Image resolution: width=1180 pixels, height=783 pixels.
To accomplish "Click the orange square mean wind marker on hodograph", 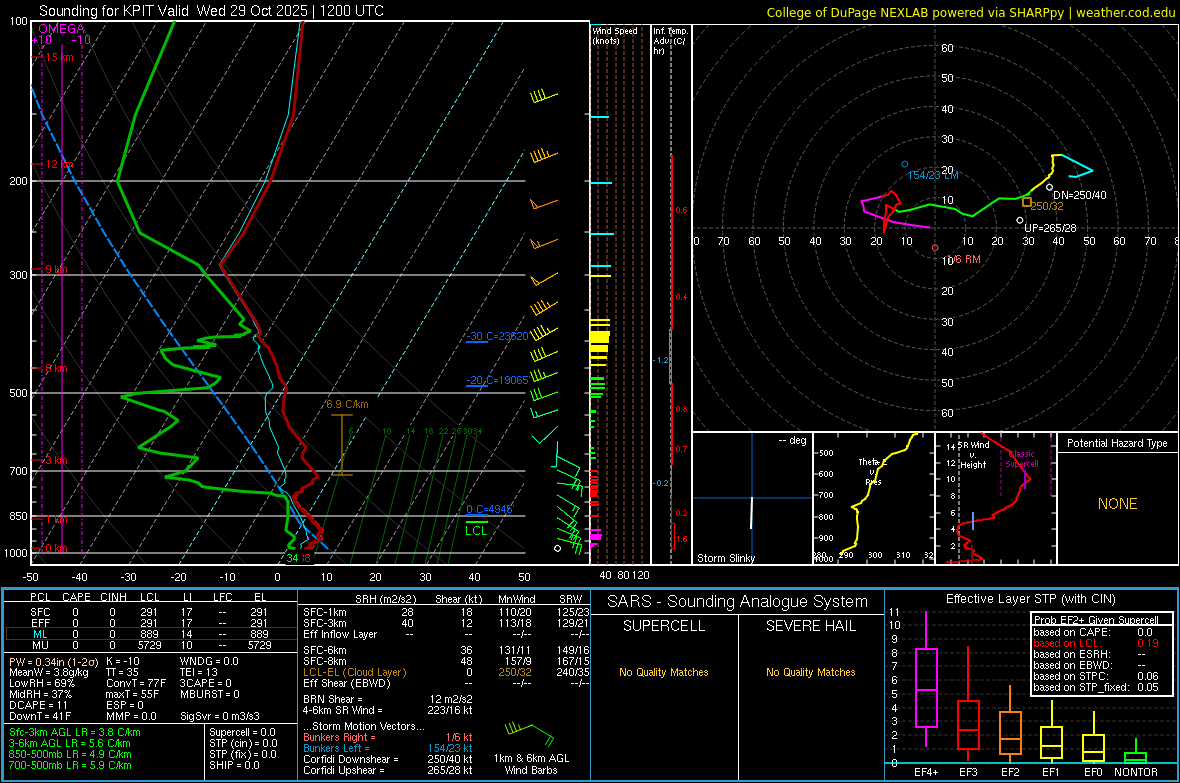I will pos(1026,202).
